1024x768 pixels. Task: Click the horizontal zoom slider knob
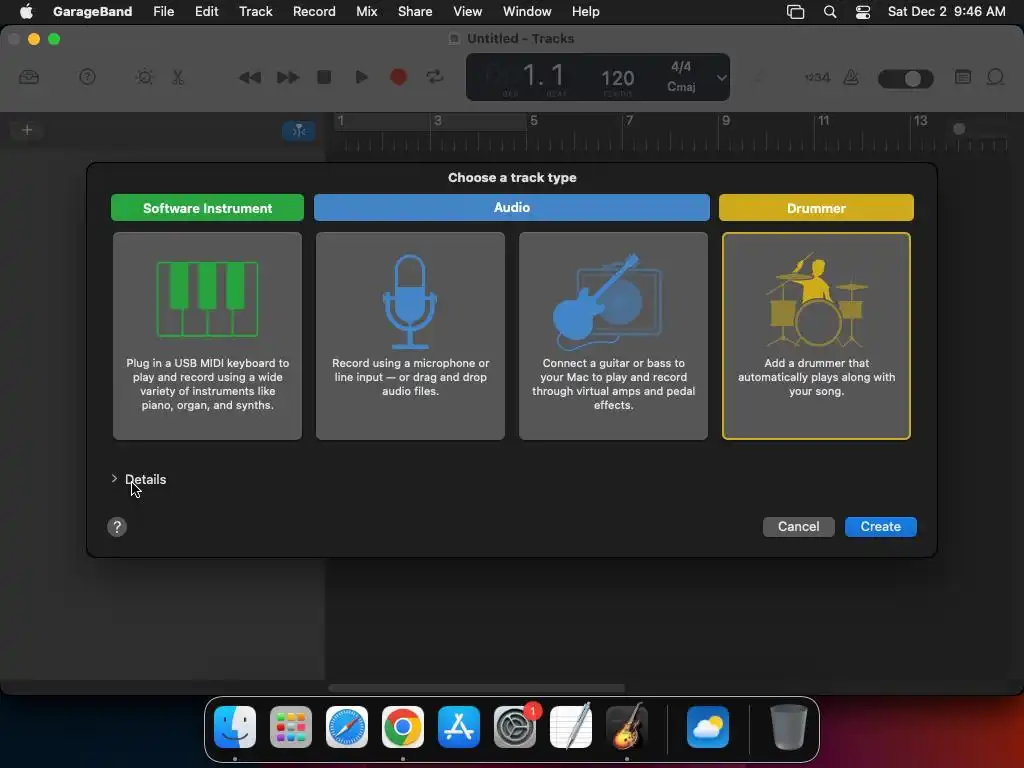pyautogui.click(x=959, y=129)
